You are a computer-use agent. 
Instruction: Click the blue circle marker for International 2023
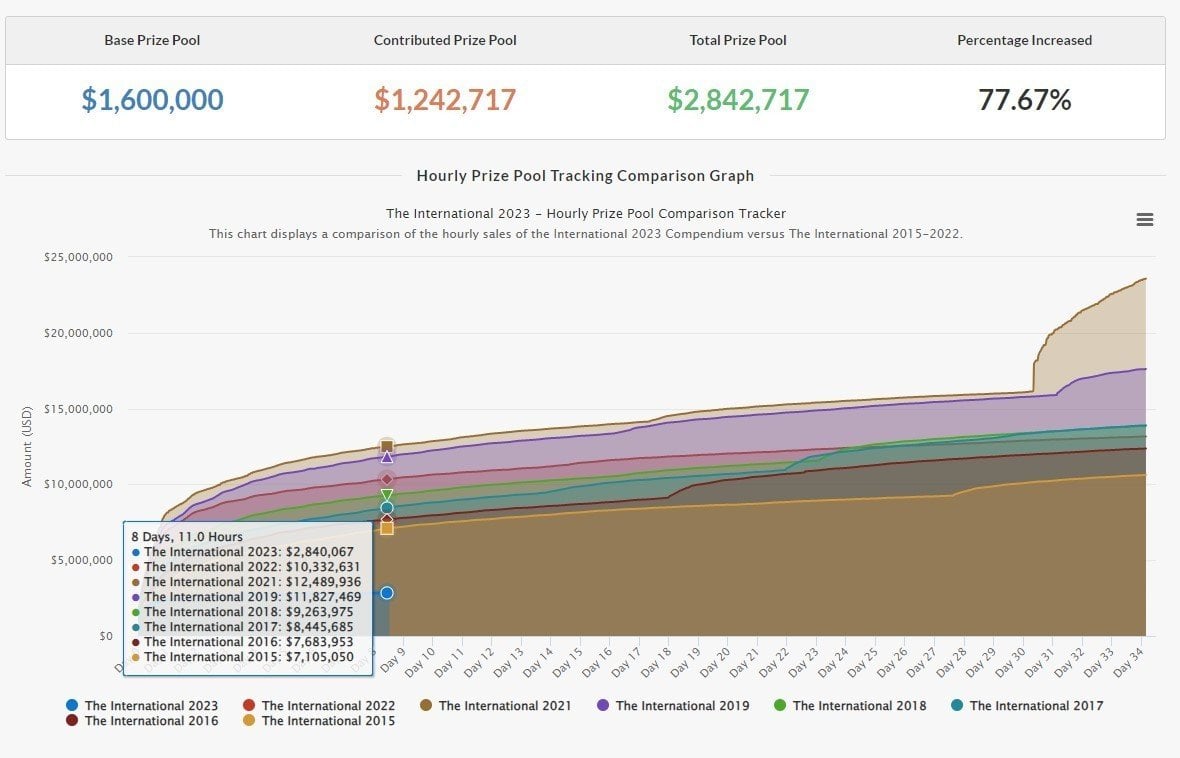click(x=387, y=593)
